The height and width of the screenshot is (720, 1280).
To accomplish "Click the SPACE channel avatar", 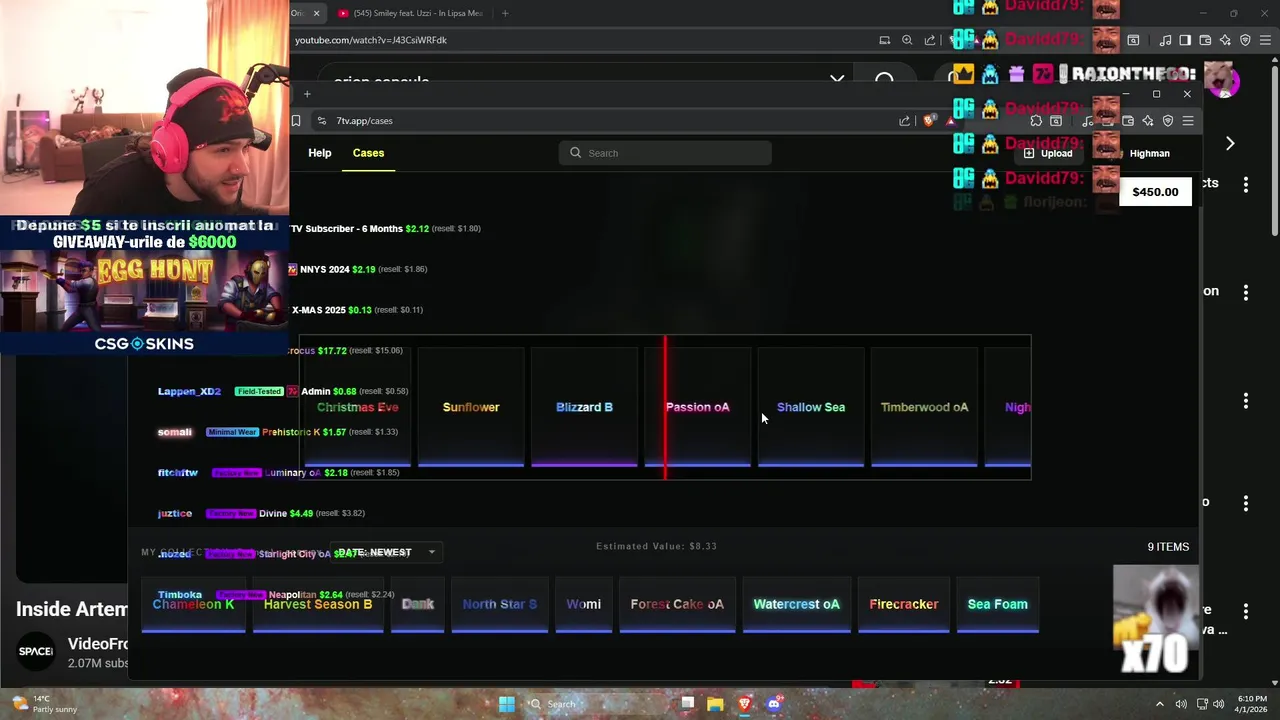I will pos(36,651).
